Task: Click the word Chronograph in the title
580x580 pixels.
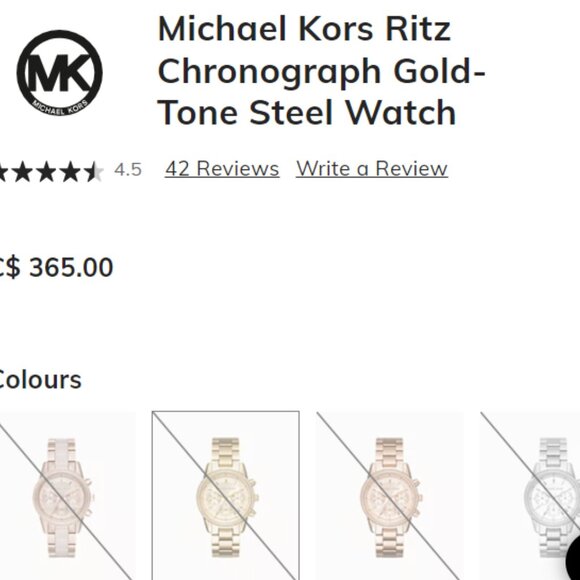Action: (269, 72)
